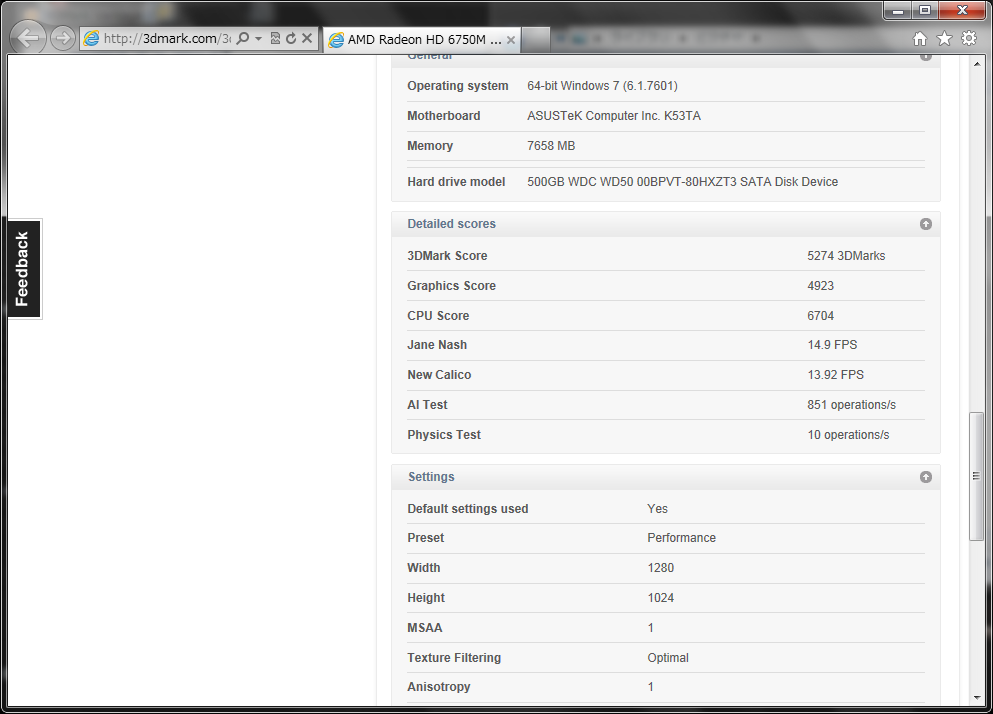The width and height of the screenshot is (993, 714).
Task: Close the browser window
Action: pos(963,10)
